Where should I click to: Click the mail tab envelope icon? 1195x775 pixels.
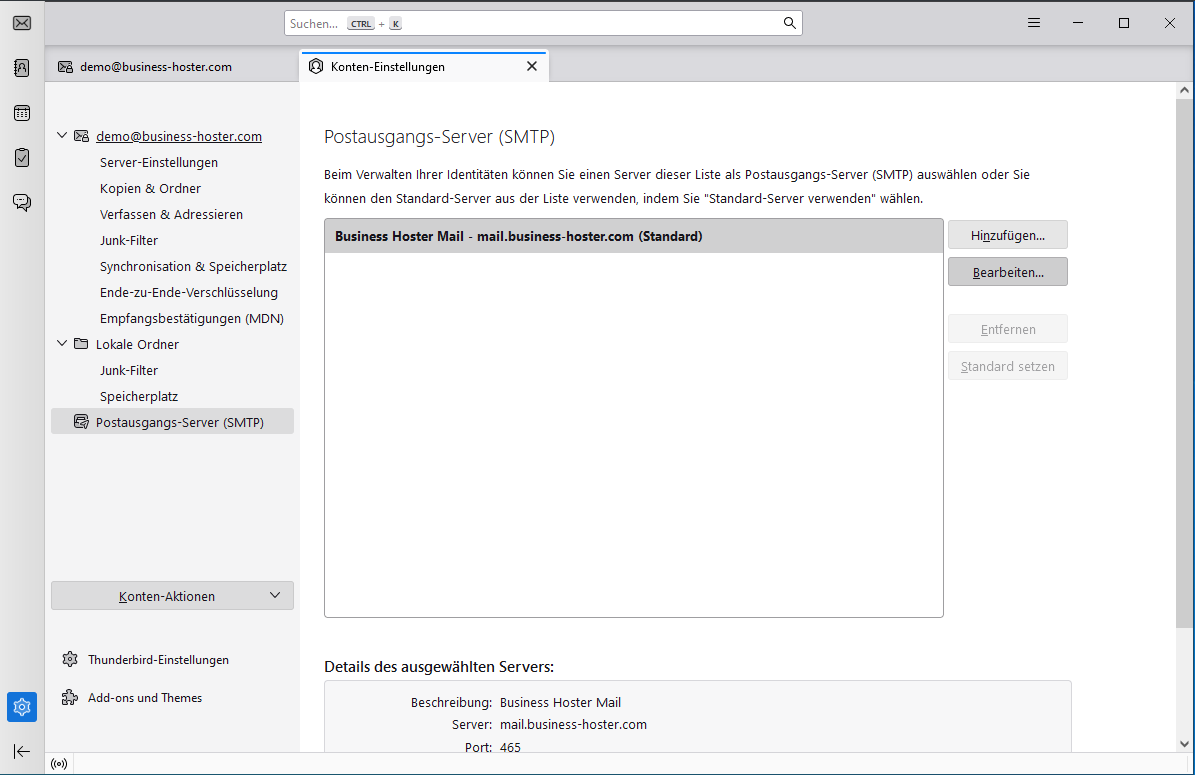(66, 66)
